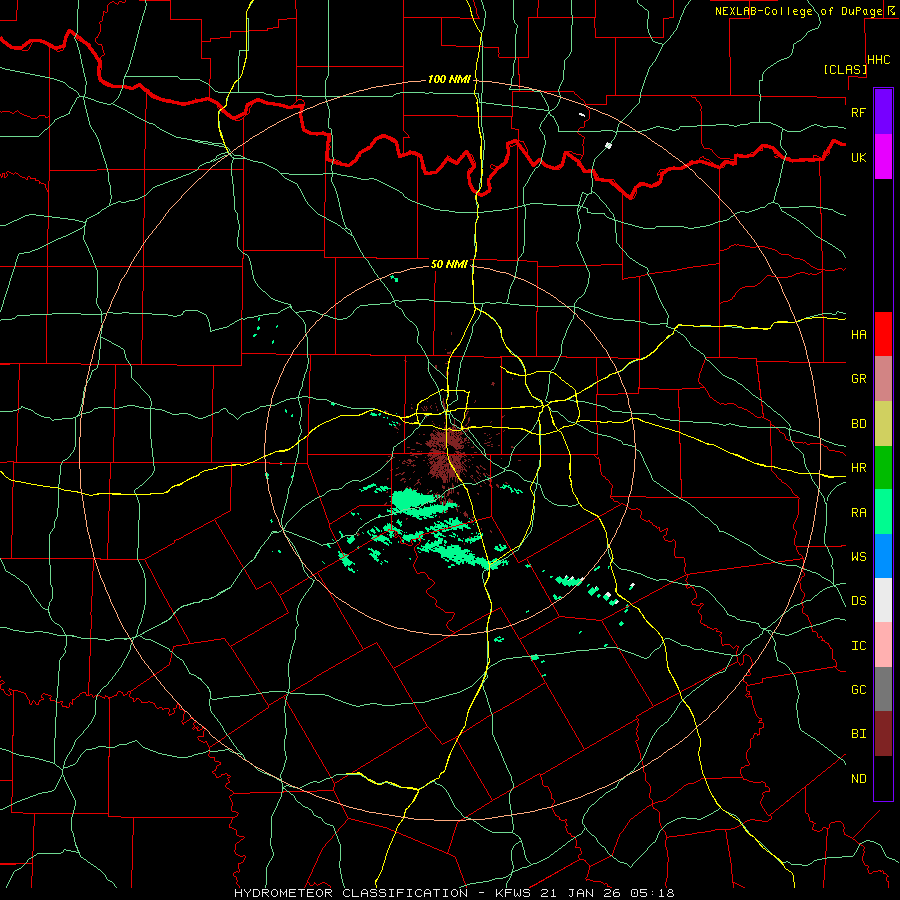The width and height of the screenshot is (900, 900).
Task: Pick the dusty pink GR legend swatch
Action: pos(883,378)
